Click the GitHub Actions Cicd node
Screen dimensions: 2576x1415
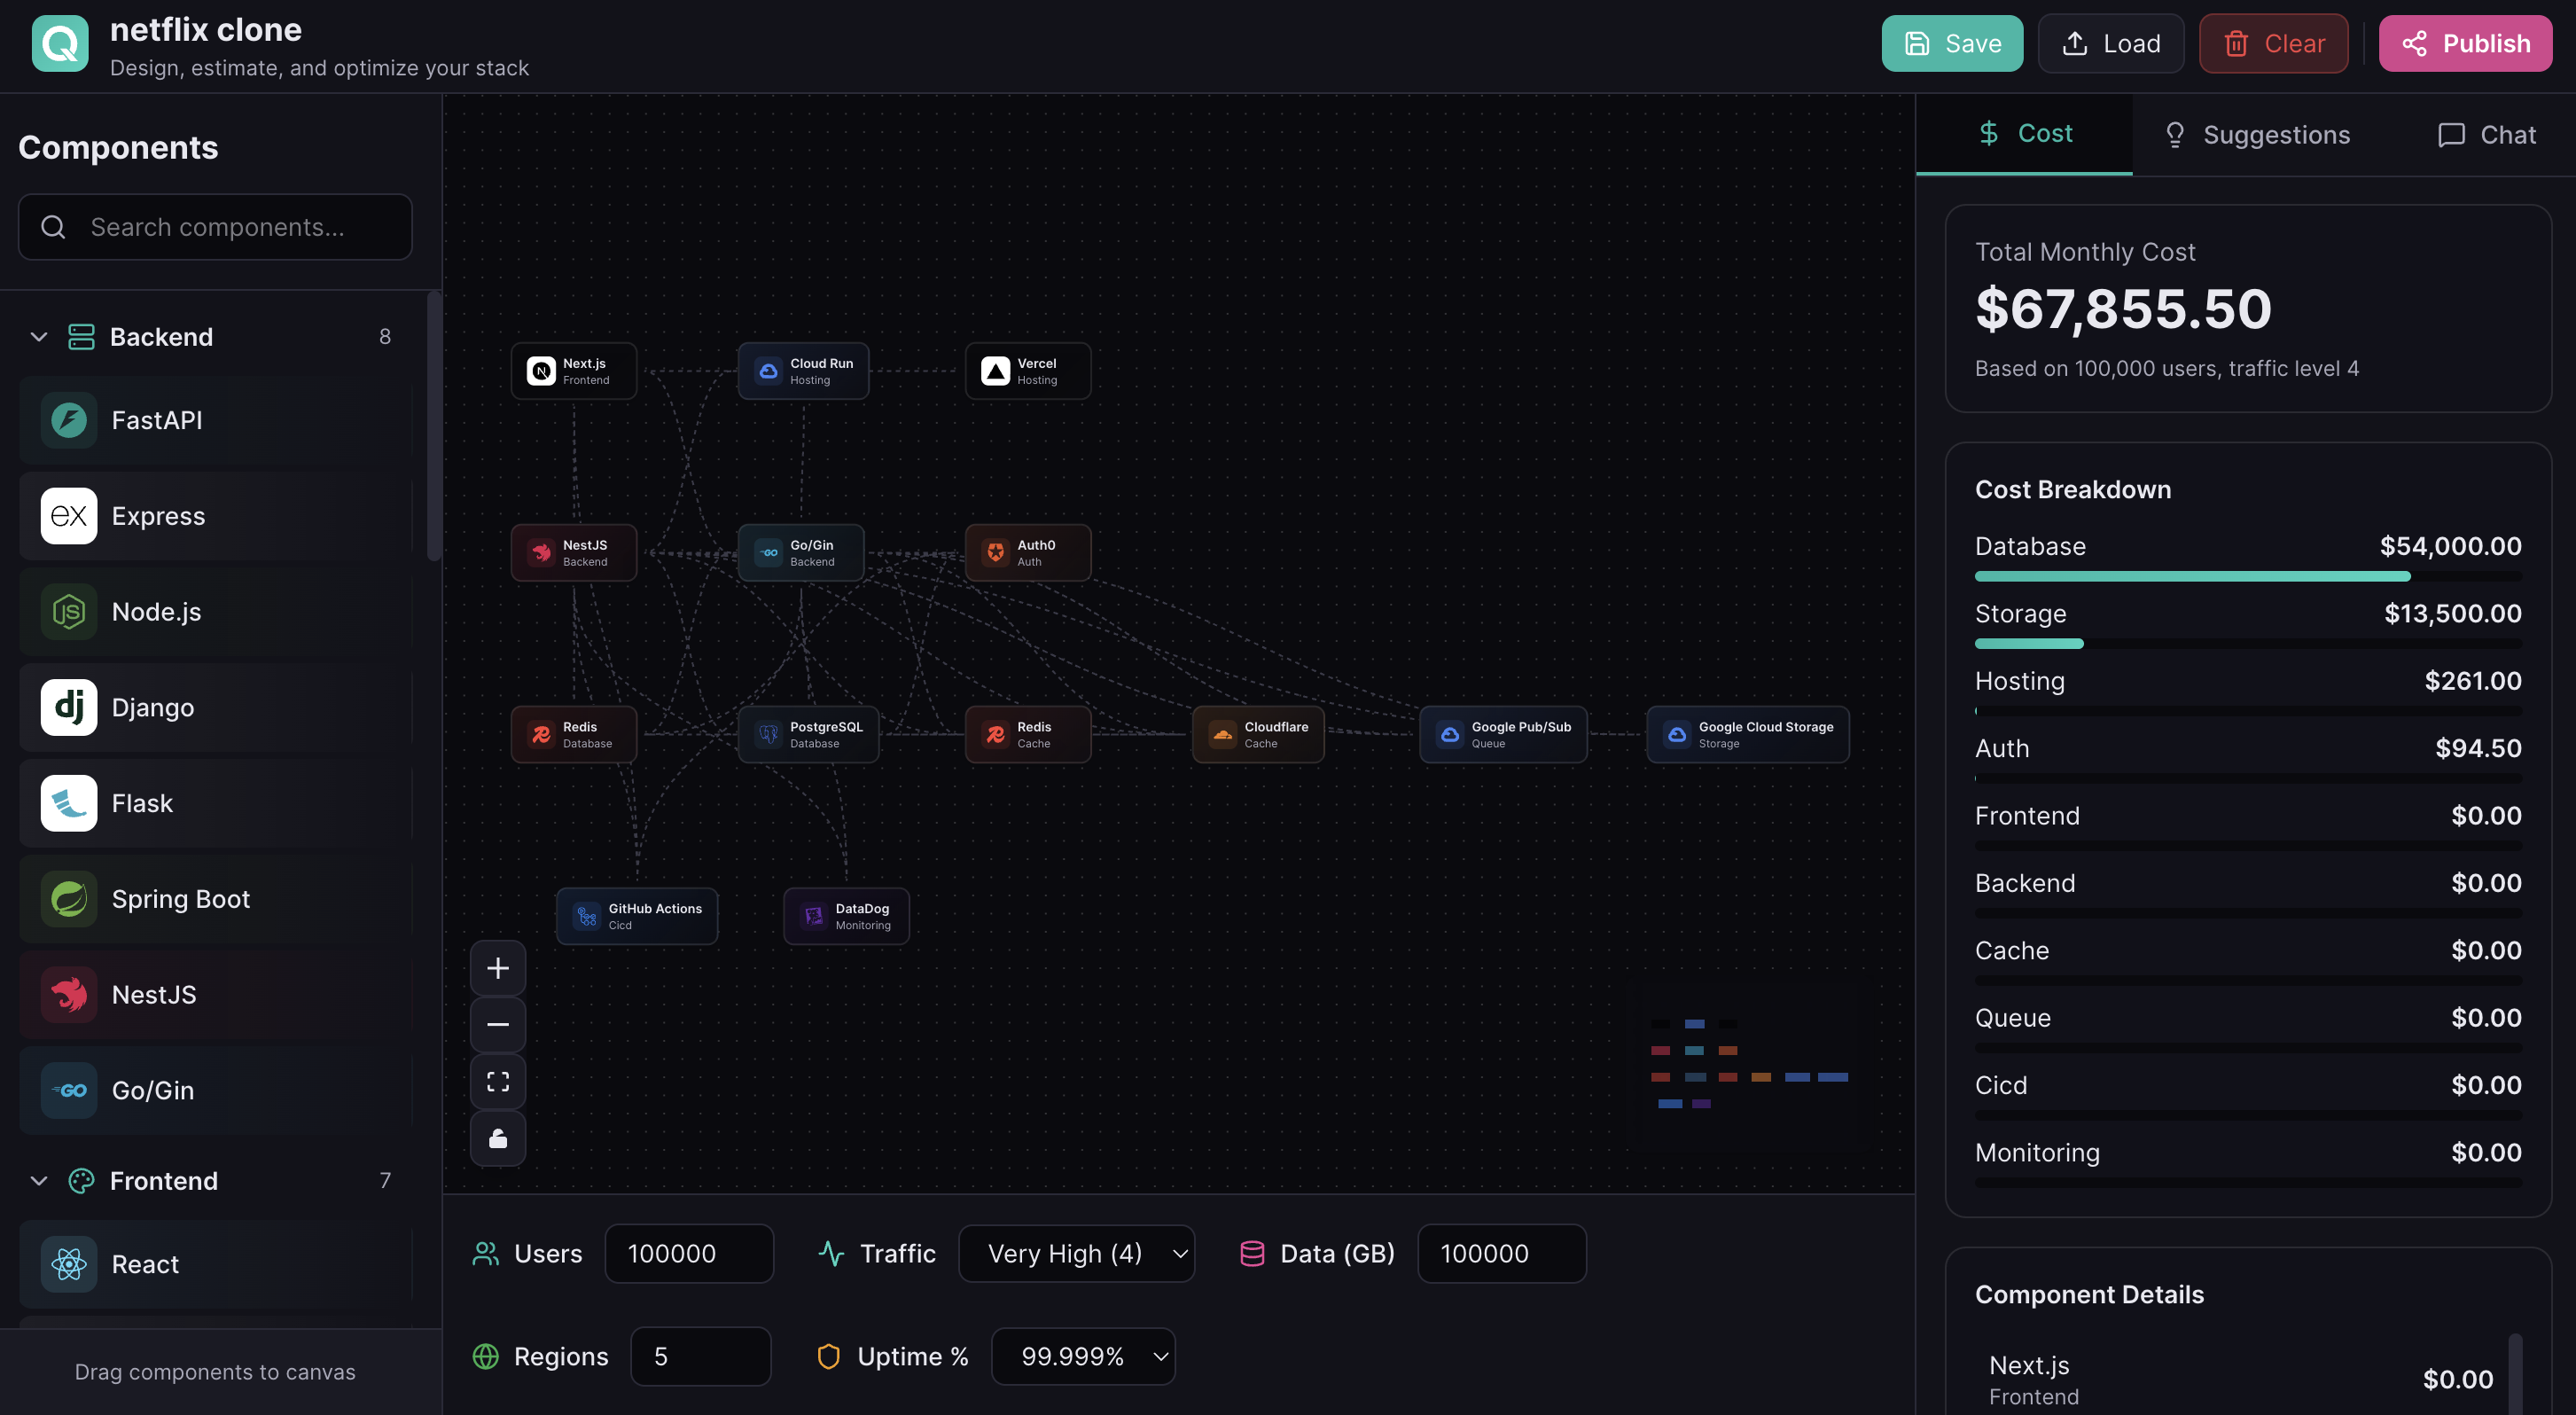click(637, 915)
